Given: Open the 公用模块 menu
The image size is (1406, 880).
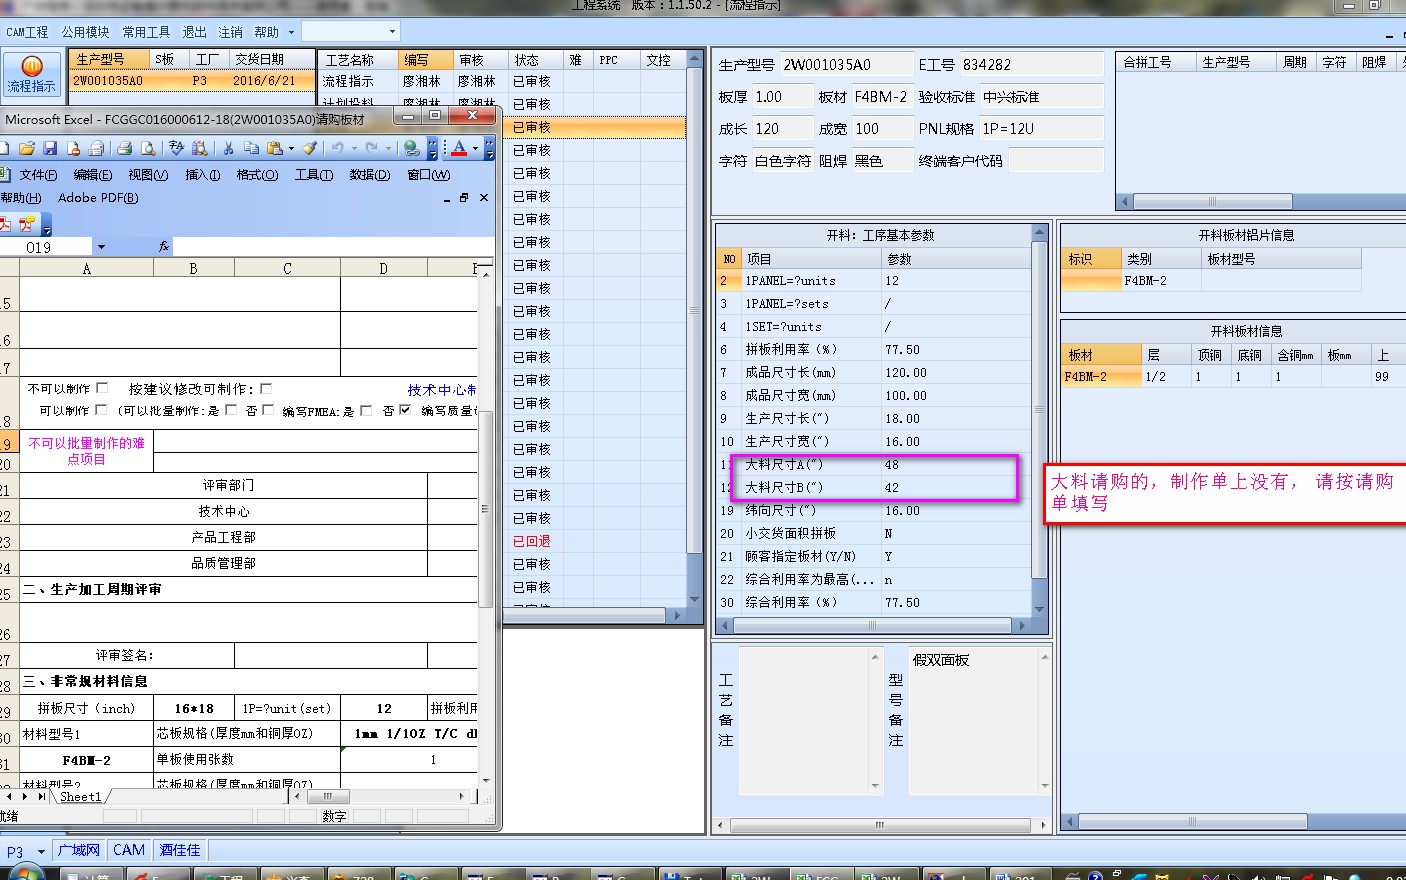Looking at the screenshot, I should coord(86,32).
